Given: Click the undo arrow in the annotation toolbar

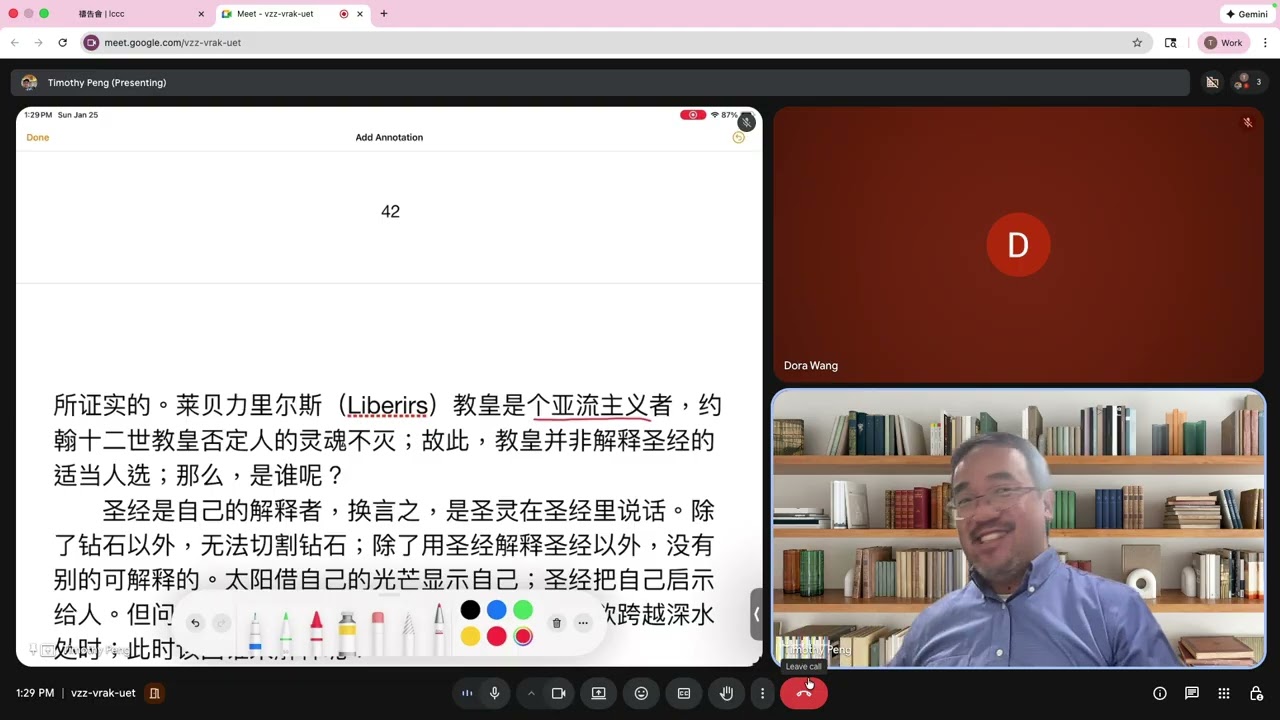Looking at the screenshot, I should pyautogui.click(x=195, y=623).
